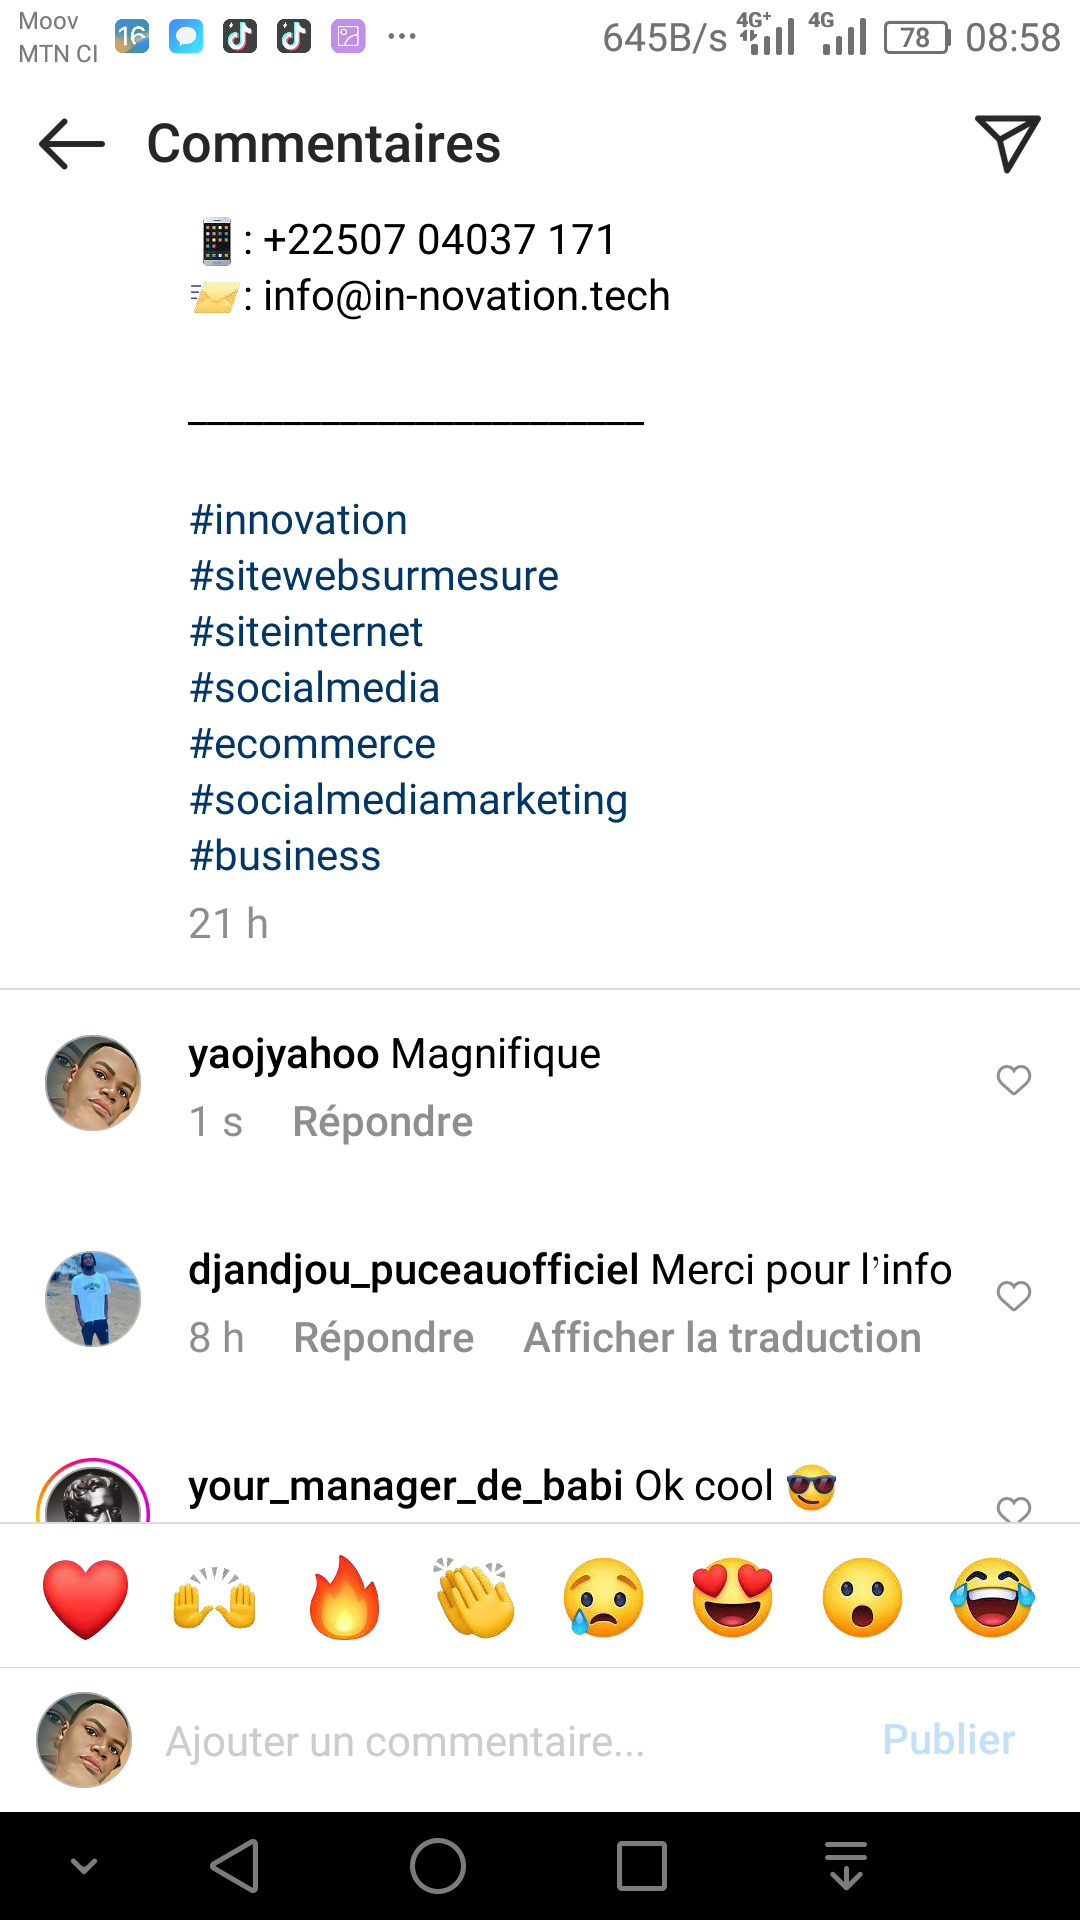This screenshot has height=1920, width=1080.
Task: Tap the back arrow beside Commentaires
Action: click(x=72, y=144)
